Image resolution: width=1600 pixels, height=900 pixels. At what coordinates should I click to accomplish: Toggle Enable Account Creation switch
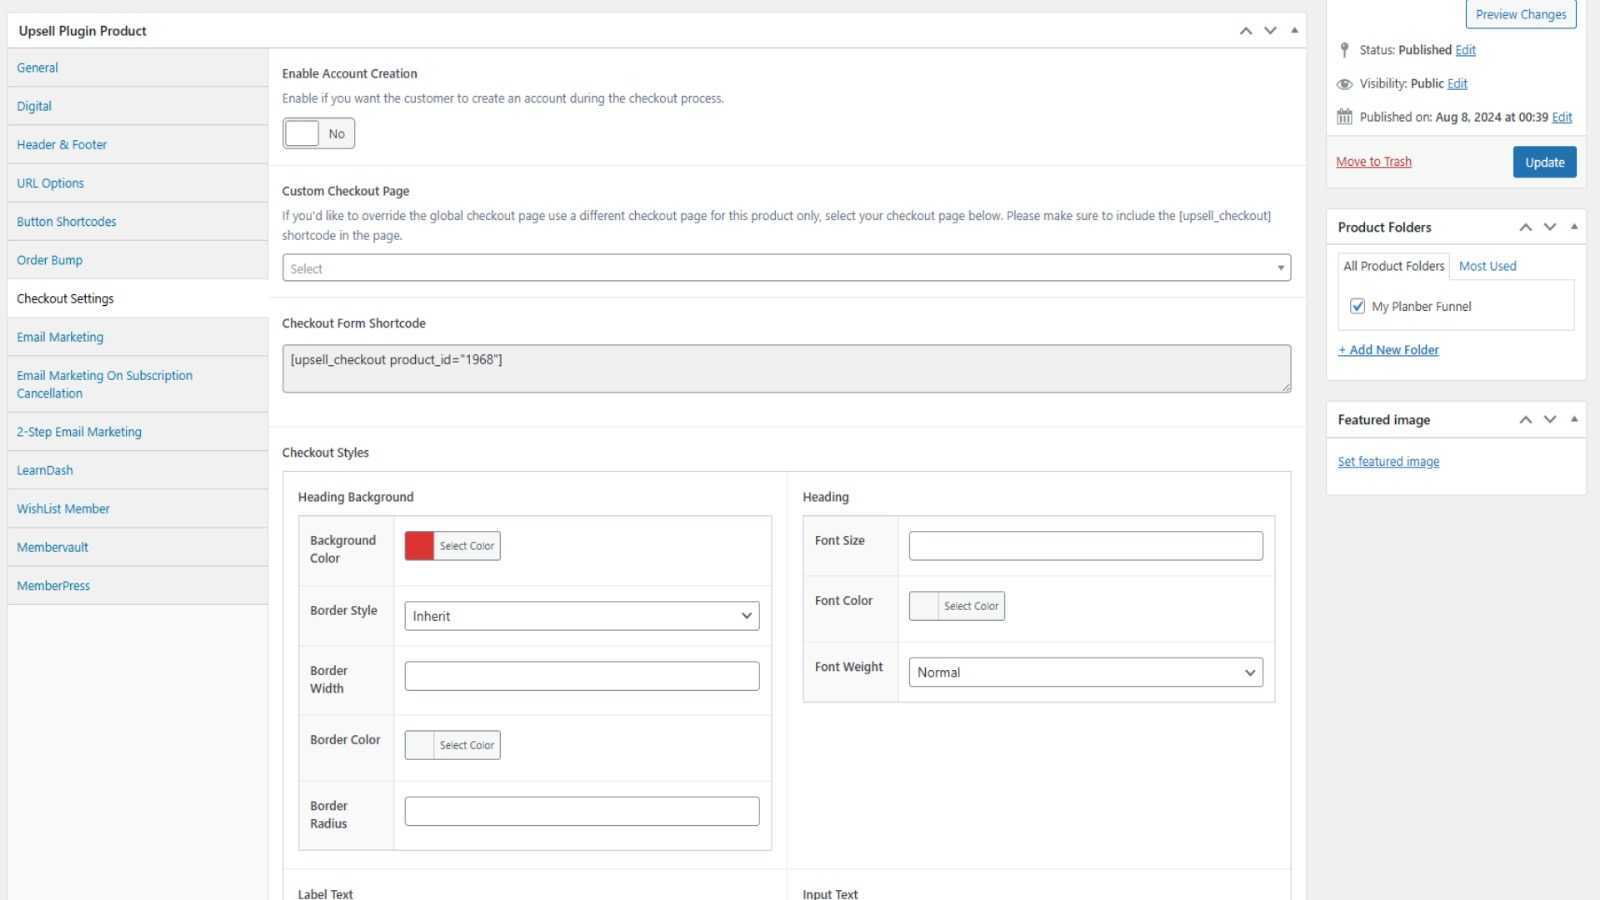318,134
